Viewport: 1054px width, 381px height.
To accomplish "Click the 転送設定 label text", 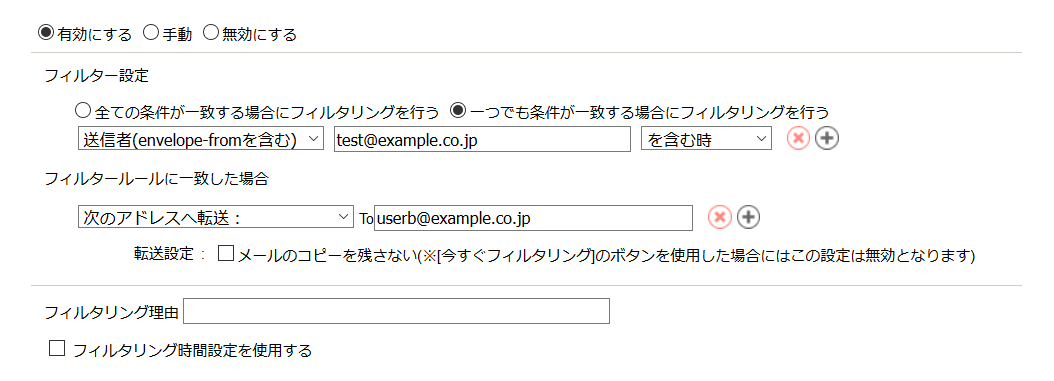I will [167, 255].
